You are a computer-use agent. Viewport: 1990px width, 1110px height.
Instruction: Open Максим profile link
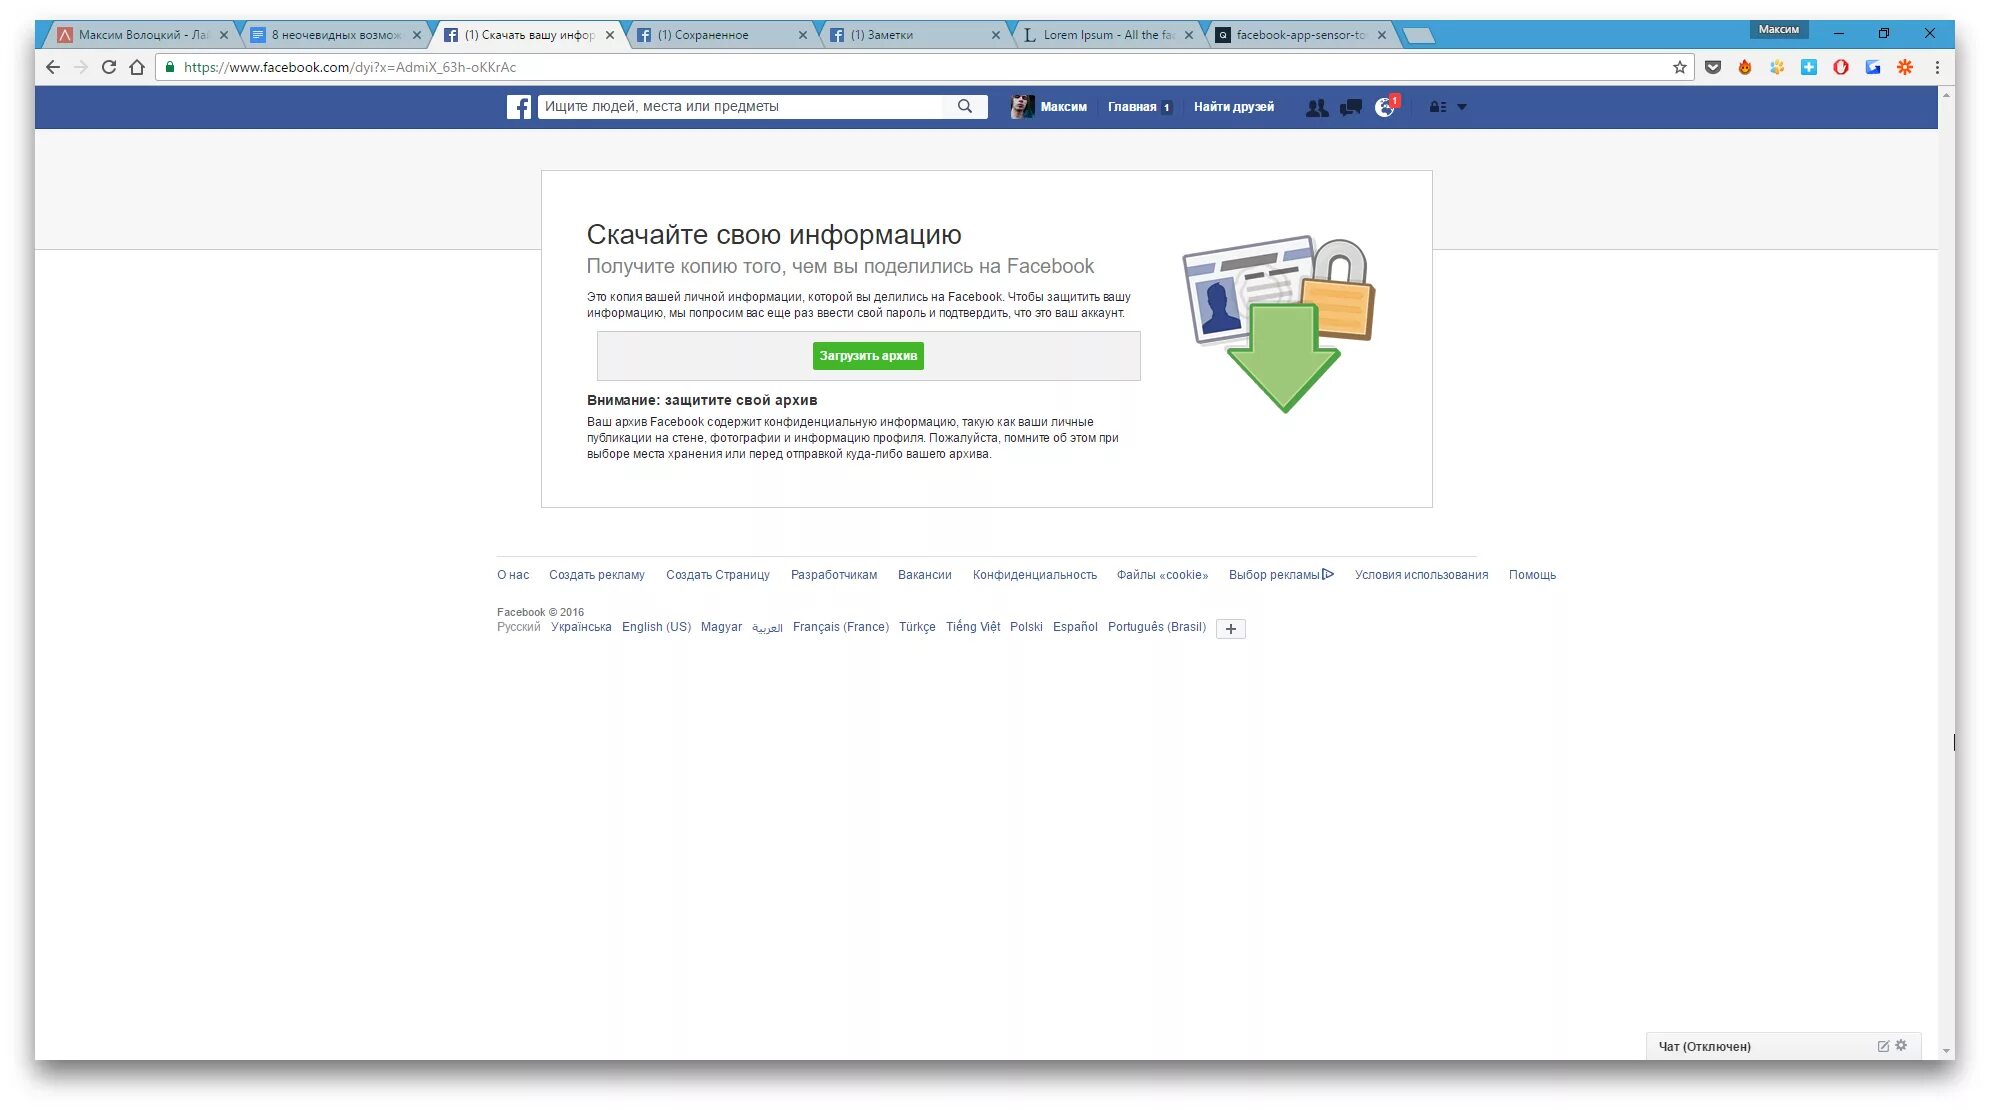click(x=1063, y=107)
